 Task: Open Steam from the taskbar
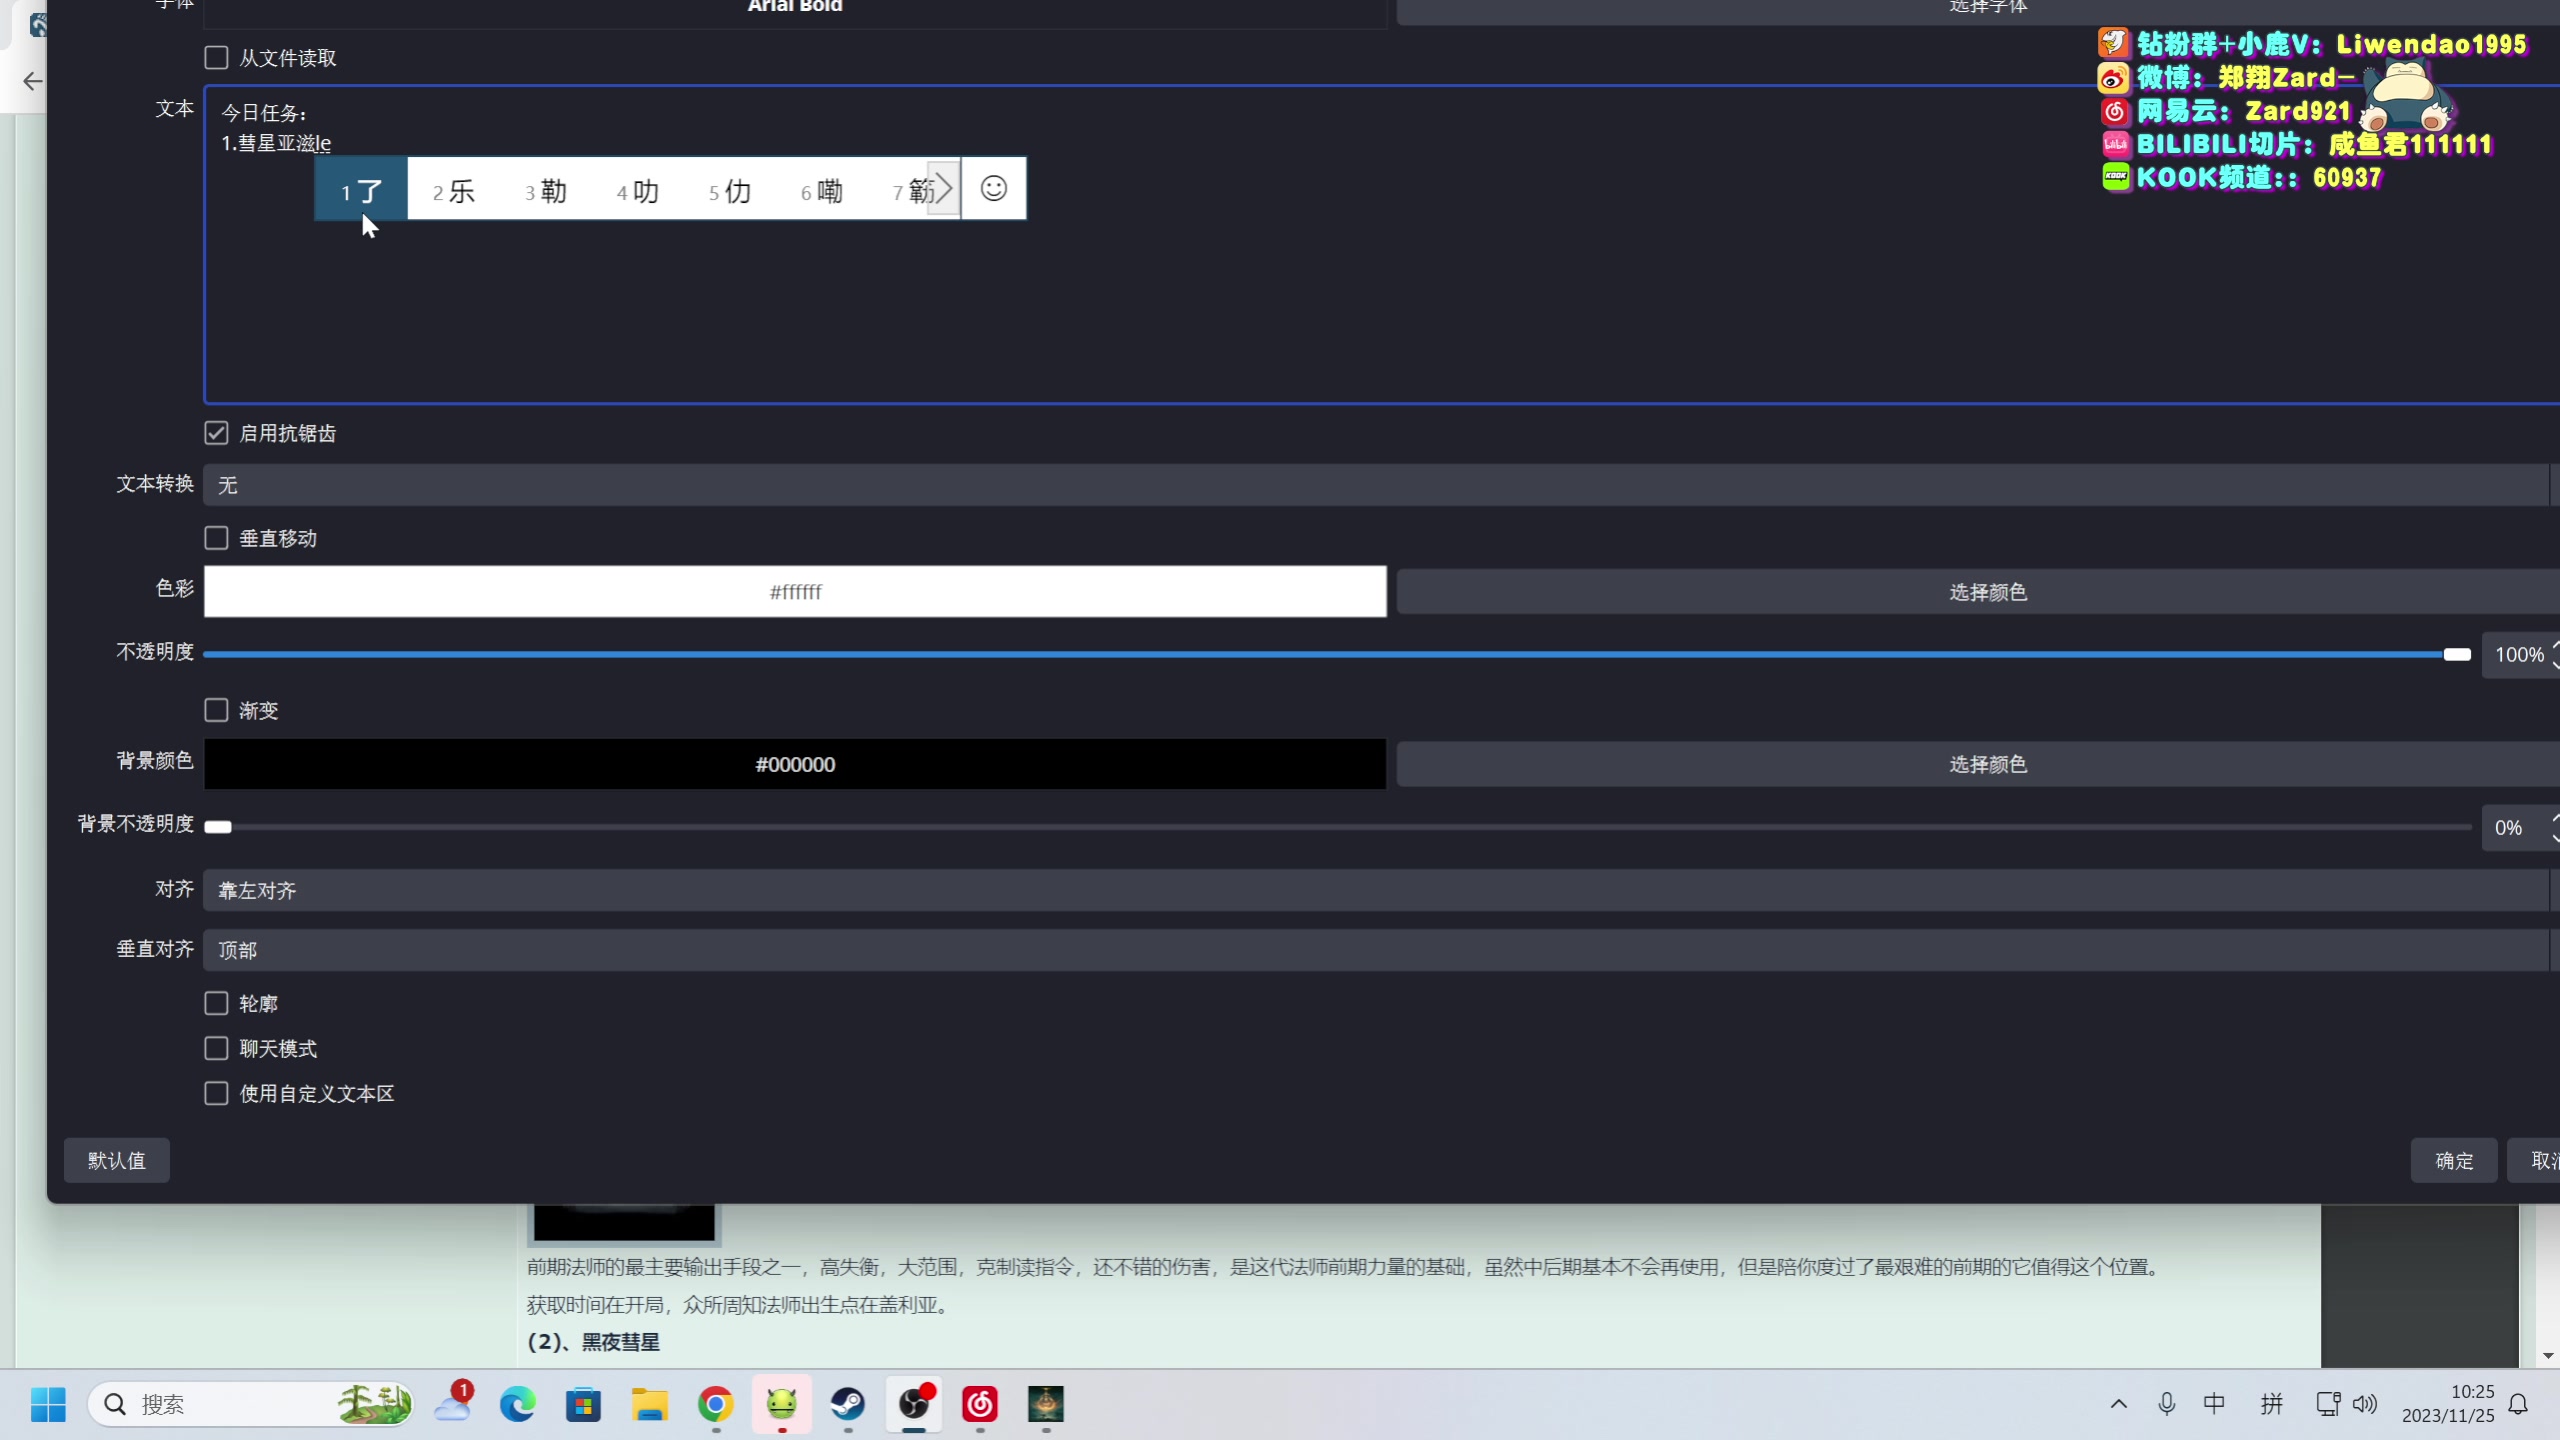click(848, 1405)
